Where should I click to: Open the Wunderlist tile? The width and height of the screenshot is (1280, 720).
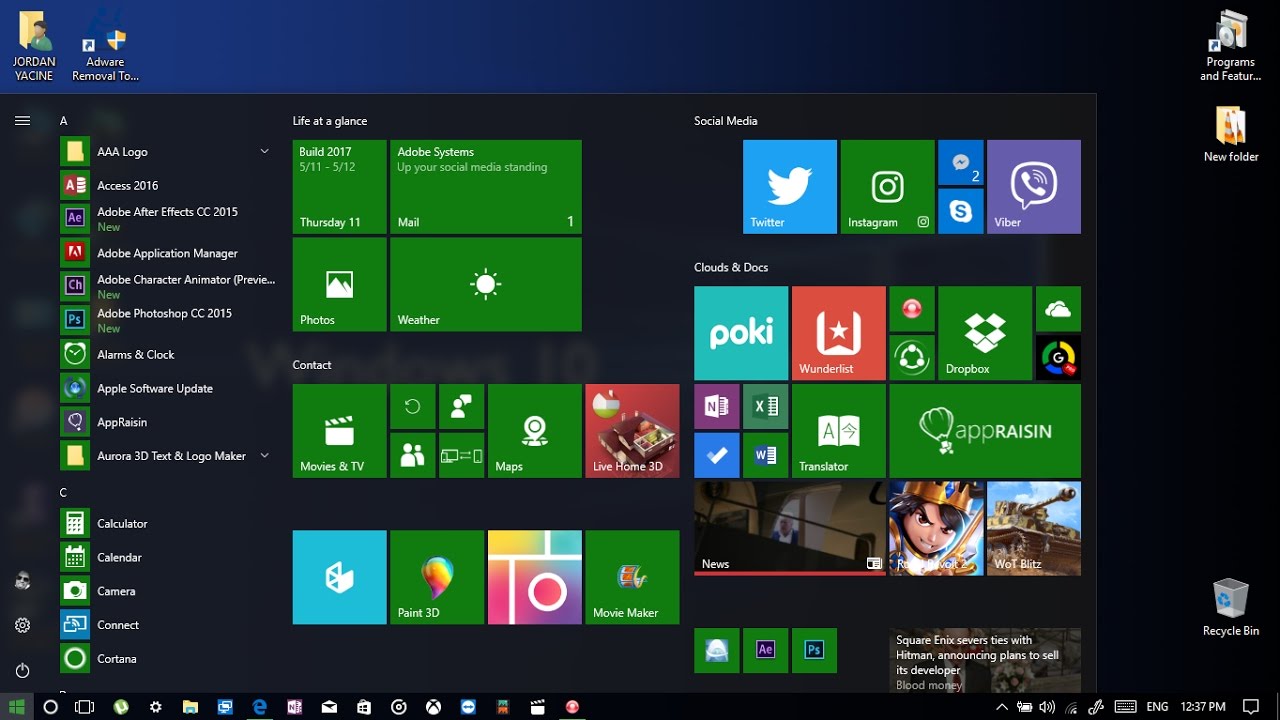click(839, 333)
